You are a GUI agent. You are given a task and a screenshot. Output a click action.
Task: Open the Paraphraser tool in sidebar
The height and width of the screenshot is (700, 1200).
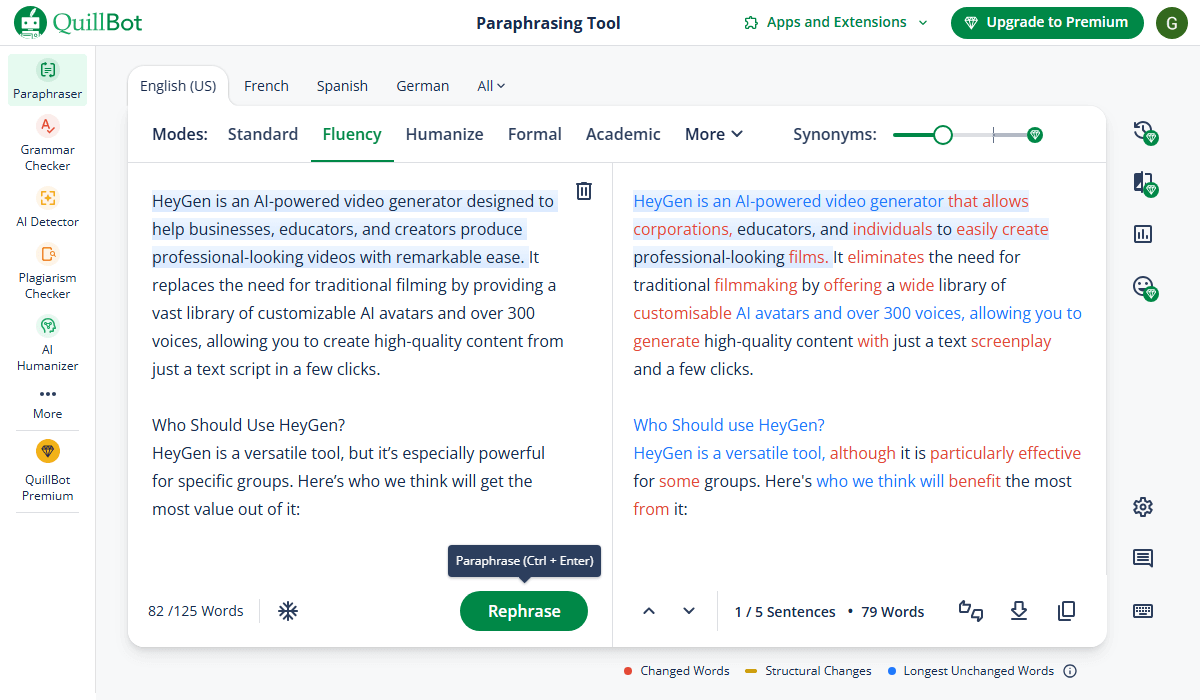(47, 80)
